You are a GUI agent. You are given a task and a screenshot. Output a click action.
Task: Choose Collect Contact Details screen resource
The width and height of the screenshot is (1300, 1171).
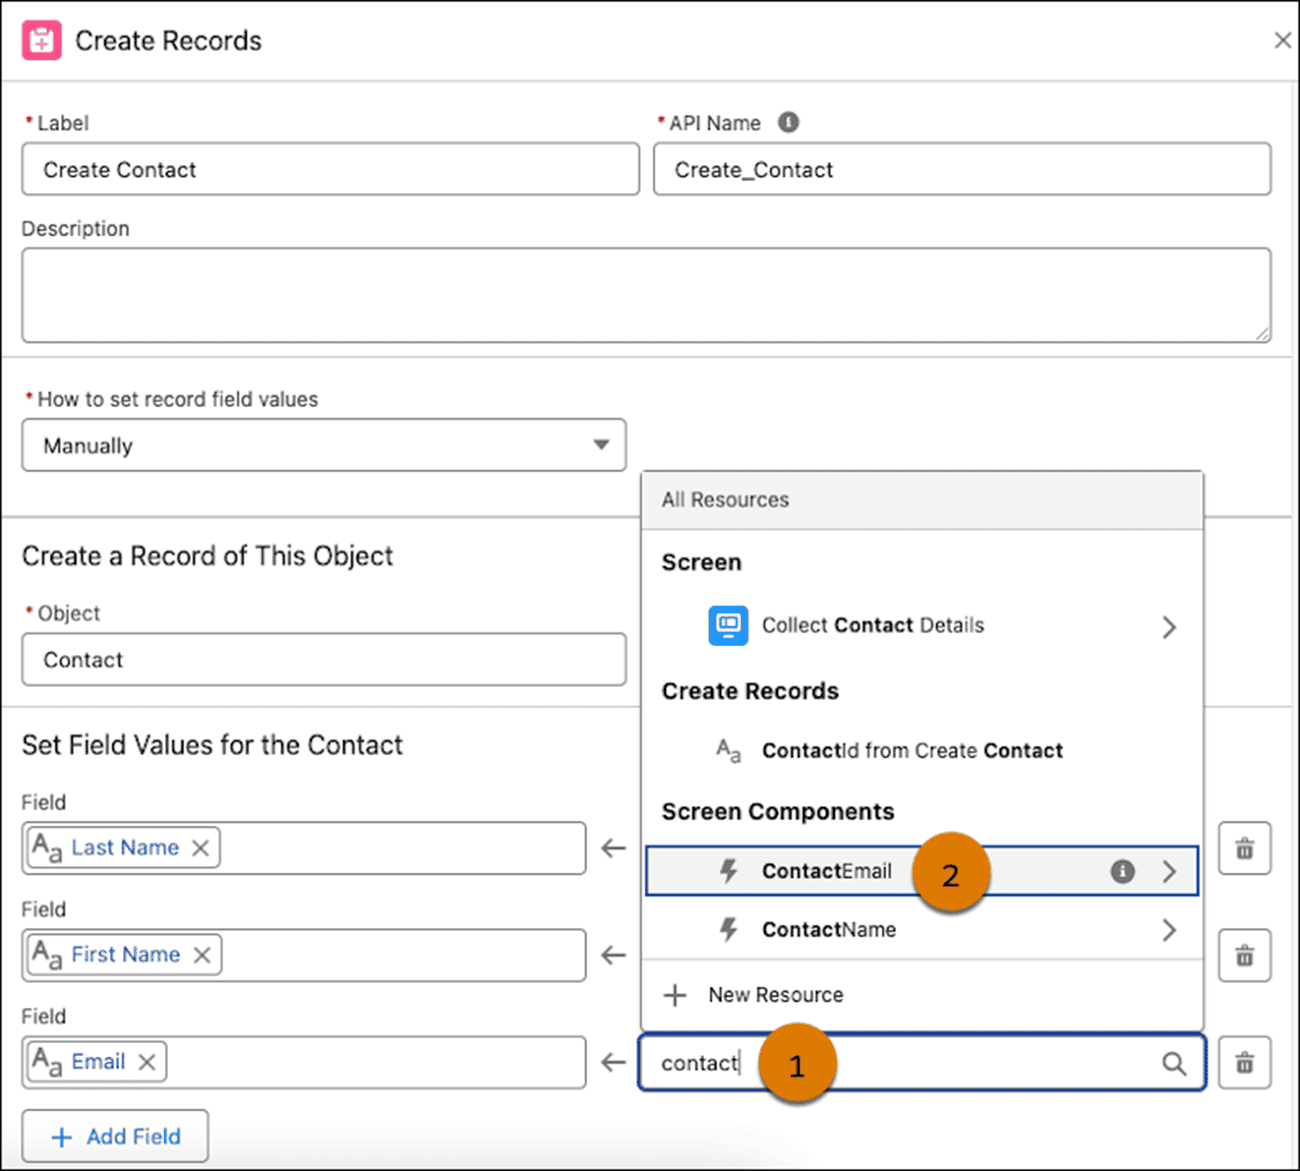tap(920, 626)
